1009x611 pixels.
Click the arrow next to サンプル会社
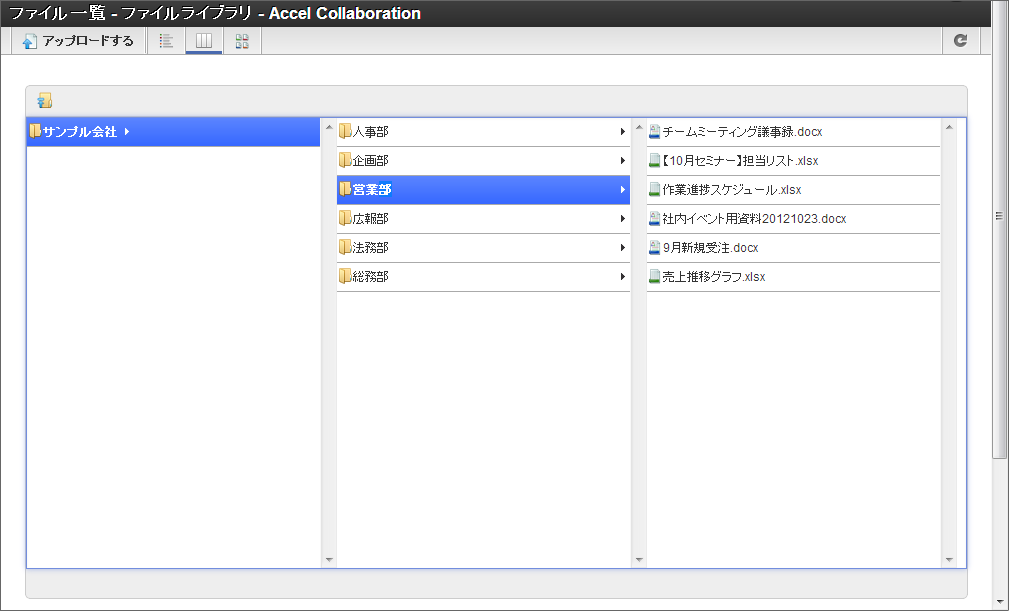coord(127,131)
